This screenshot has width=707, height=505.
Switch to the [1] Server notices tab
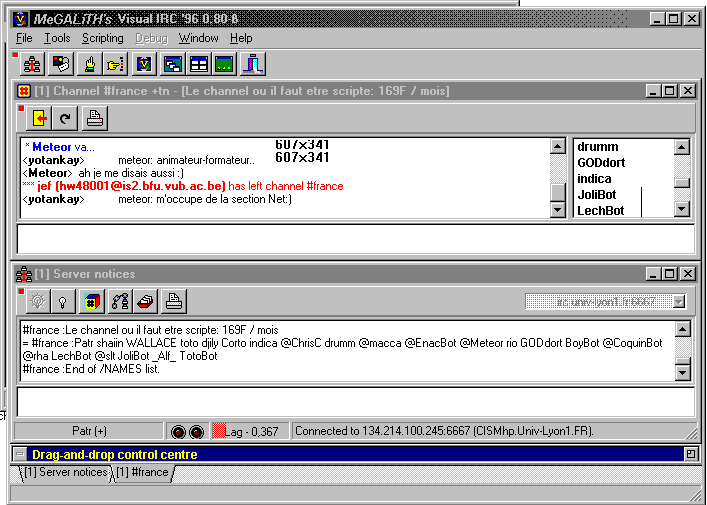(x=65, y=472)
